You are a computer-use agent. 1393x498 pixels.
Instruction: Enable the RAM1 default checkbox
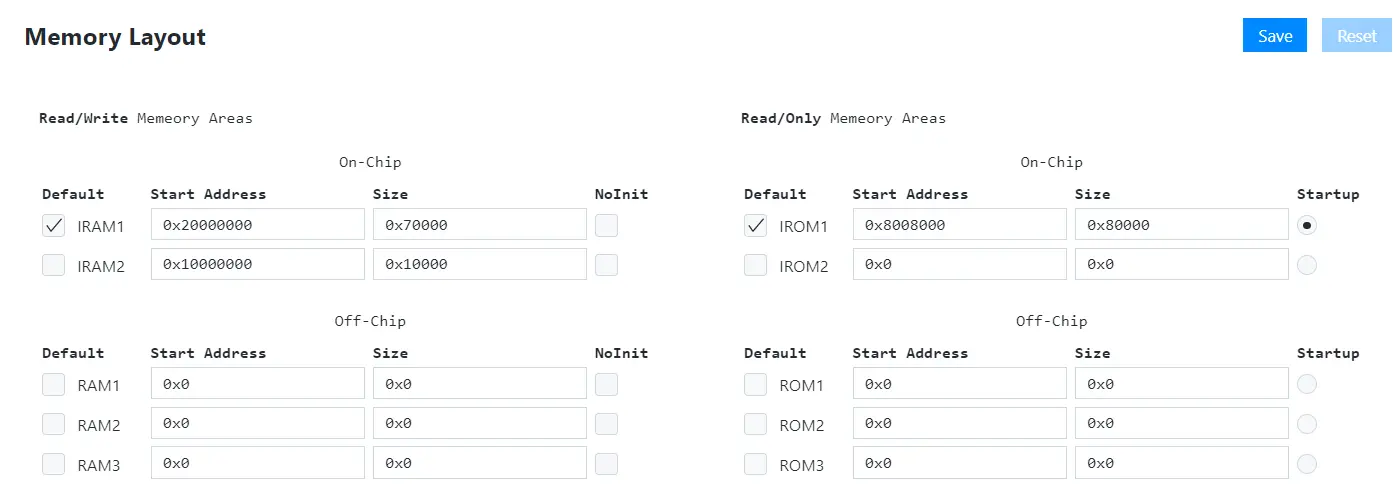coord(54,385)
